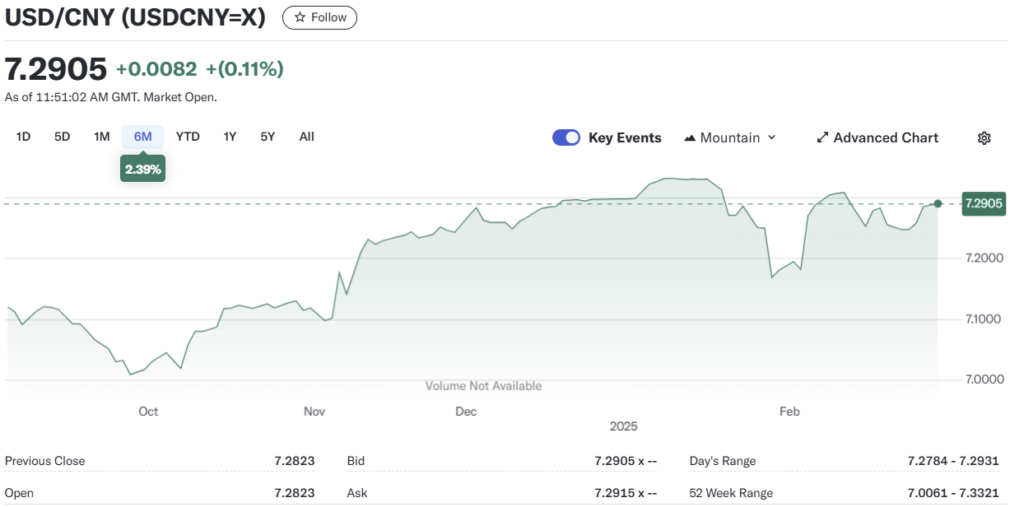Open chart settings gear icon
Viewport: 1024px width, 507px height.
tap(983, 138)
